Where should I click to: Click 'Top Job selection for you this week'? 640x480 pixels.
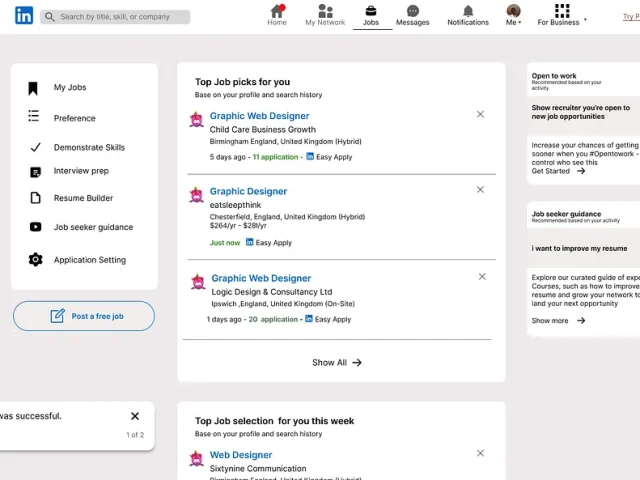pyautogui.click(x=274, y=421)
